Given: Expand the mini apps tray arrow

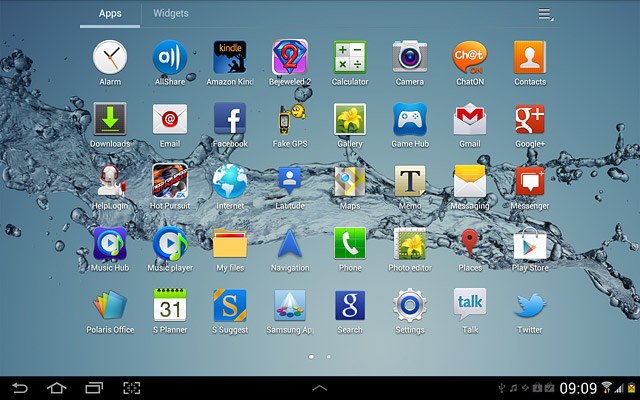Looking at the screenshot, I should point(320,388).
